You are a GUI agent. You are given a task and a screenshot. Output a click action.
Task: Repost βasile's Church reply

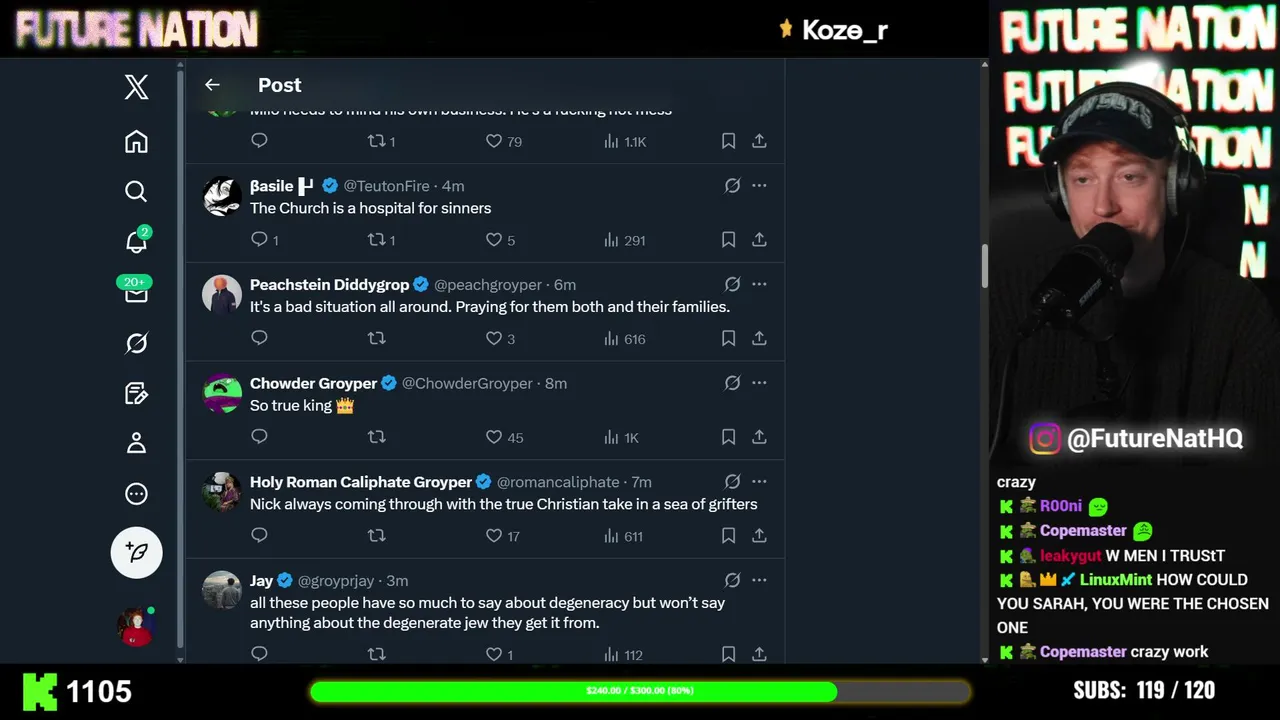click(377, 240)
